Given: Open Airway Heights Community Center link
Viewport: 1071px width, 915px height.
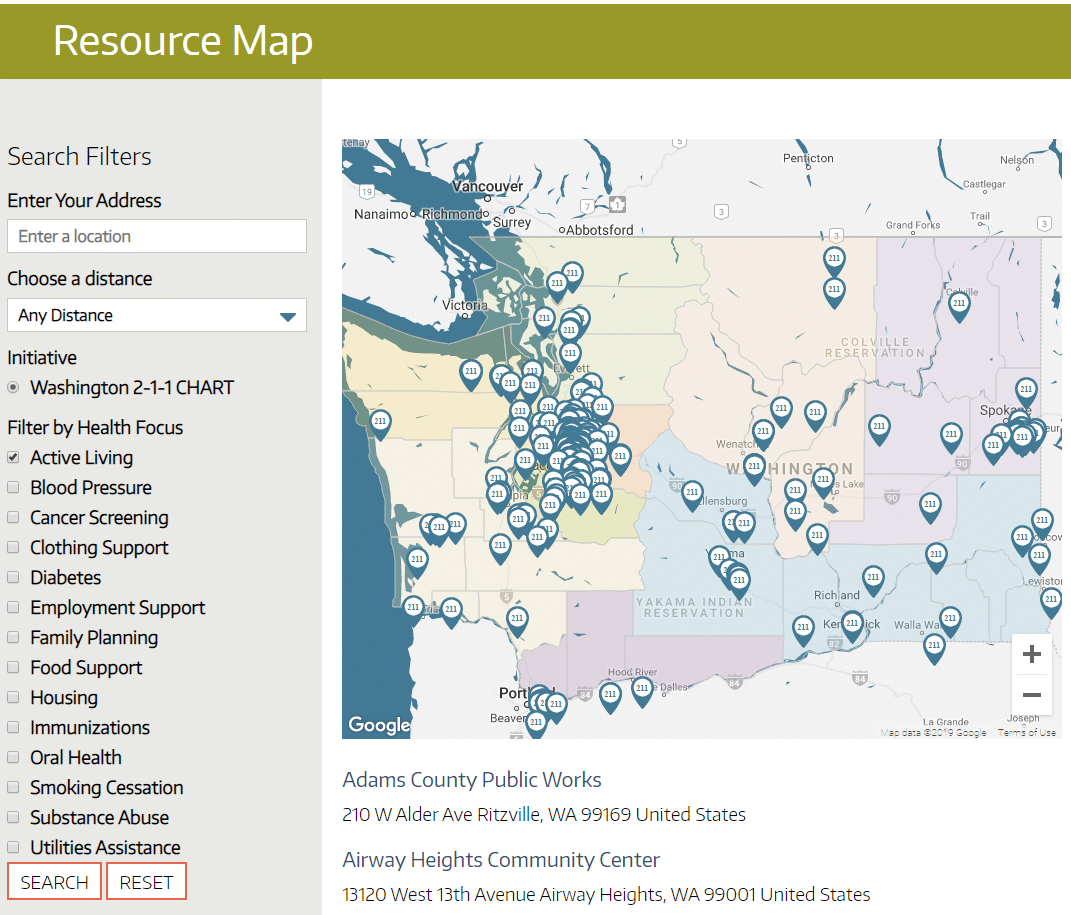Looking at the screenshot, I should click(x=501, y=860).
